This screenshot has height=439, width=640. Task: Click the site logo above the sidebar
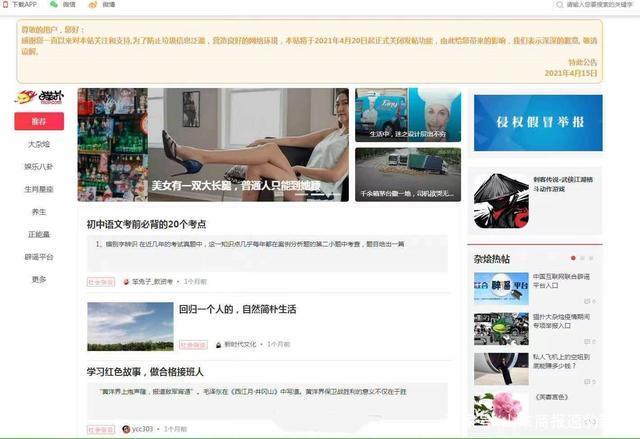[x=39, y=97]
